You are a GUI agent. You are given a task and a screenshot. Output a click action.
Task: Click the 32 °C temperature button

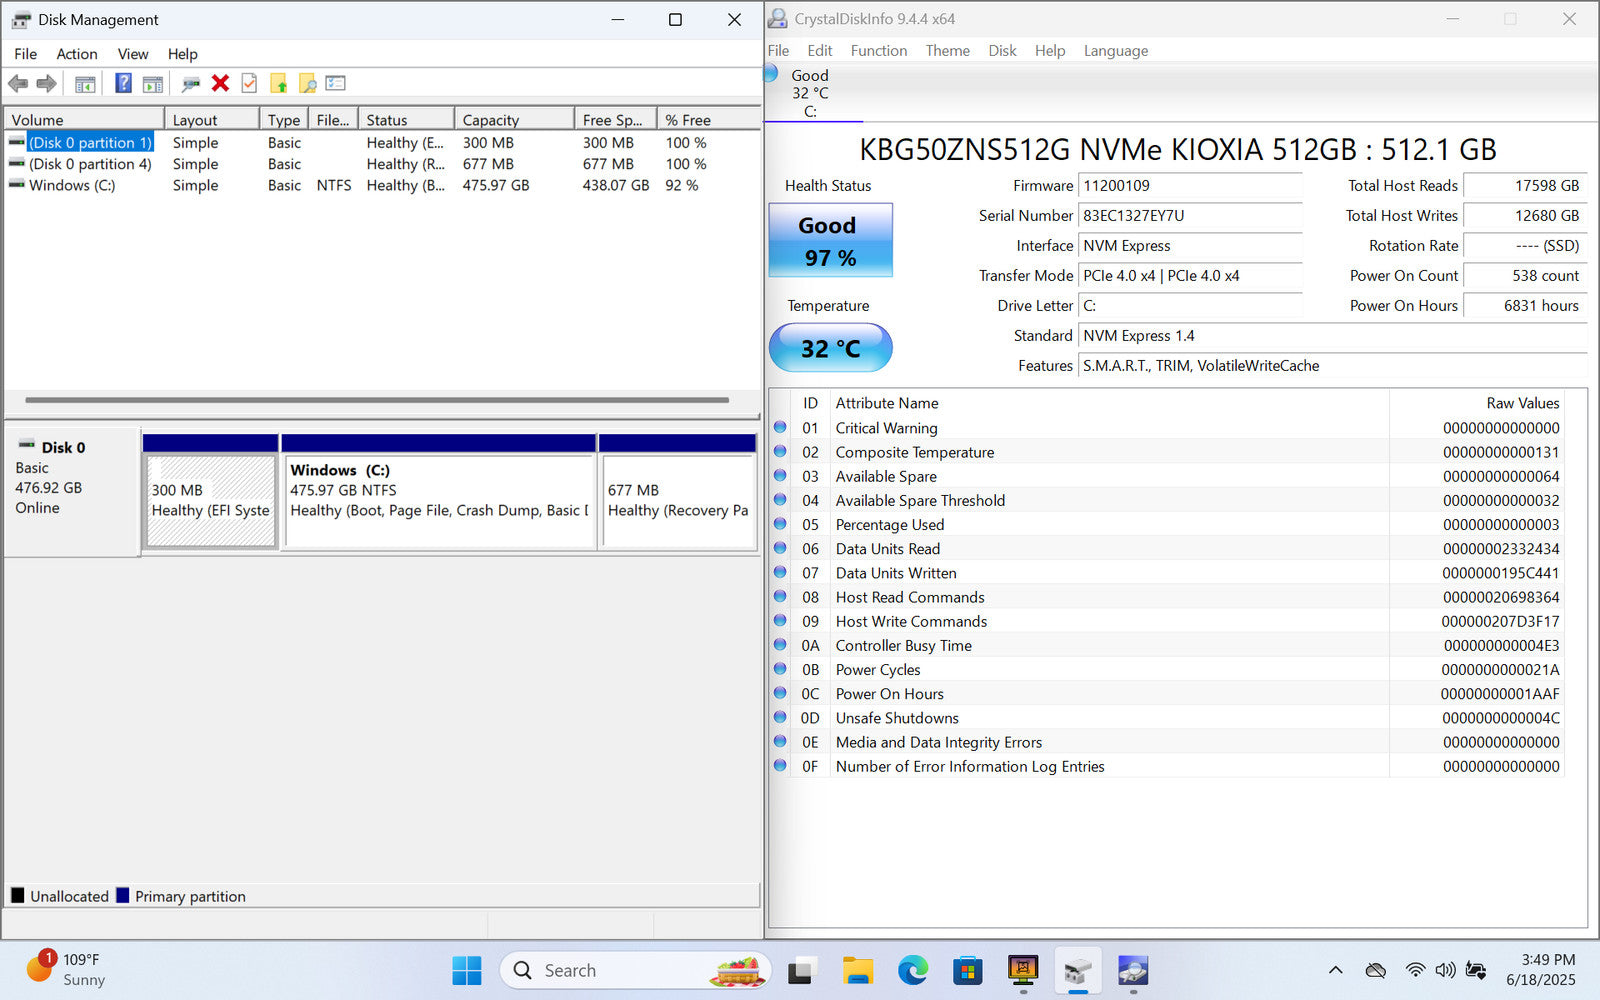[x=830, y=348]
